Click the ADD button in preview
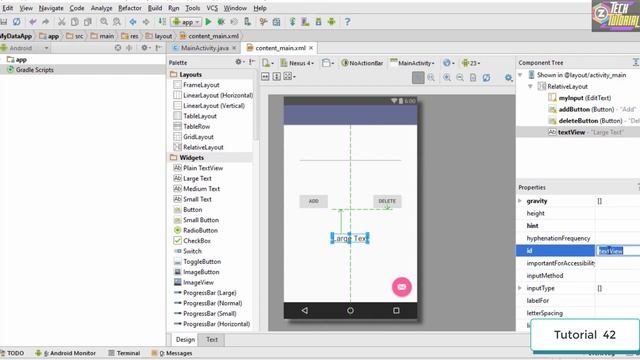The width and height of the screenshot is (640, 360). click(313, 201)
